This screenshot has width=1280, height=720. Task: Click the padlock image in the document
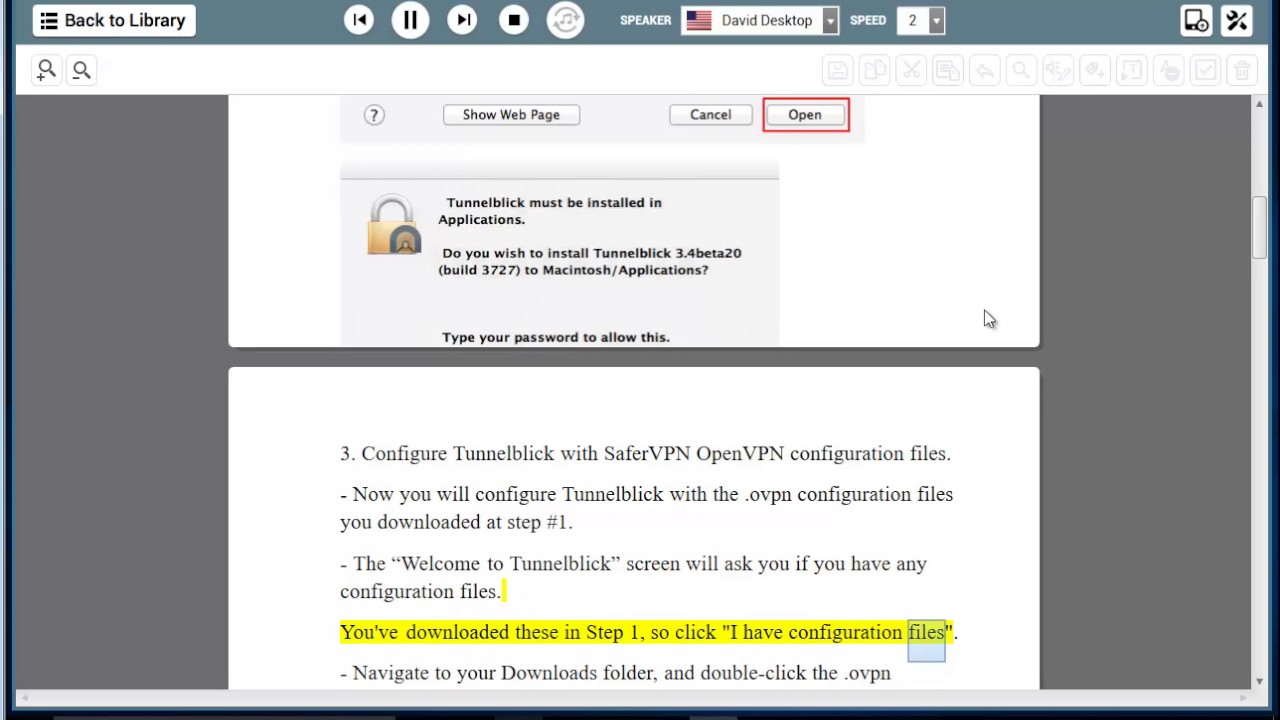click(x=394, y=224)
